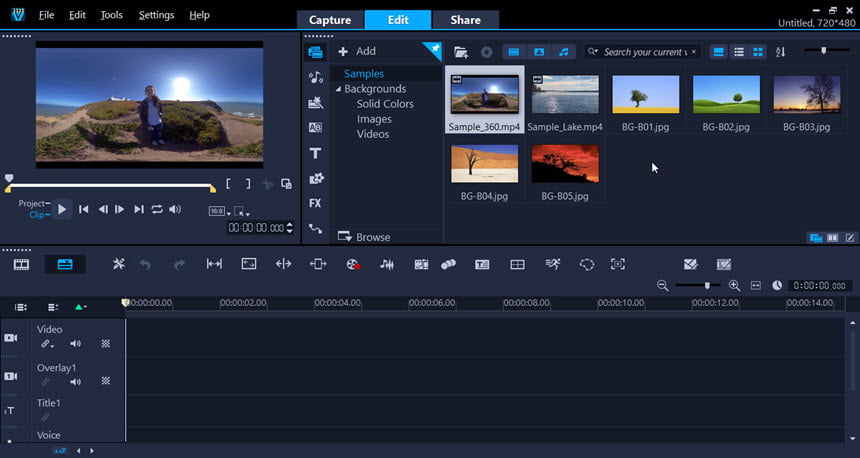Expand the Browse file explorer option
Screen dimensions: 860x458
pyautogui.click(x=364, y=237)
